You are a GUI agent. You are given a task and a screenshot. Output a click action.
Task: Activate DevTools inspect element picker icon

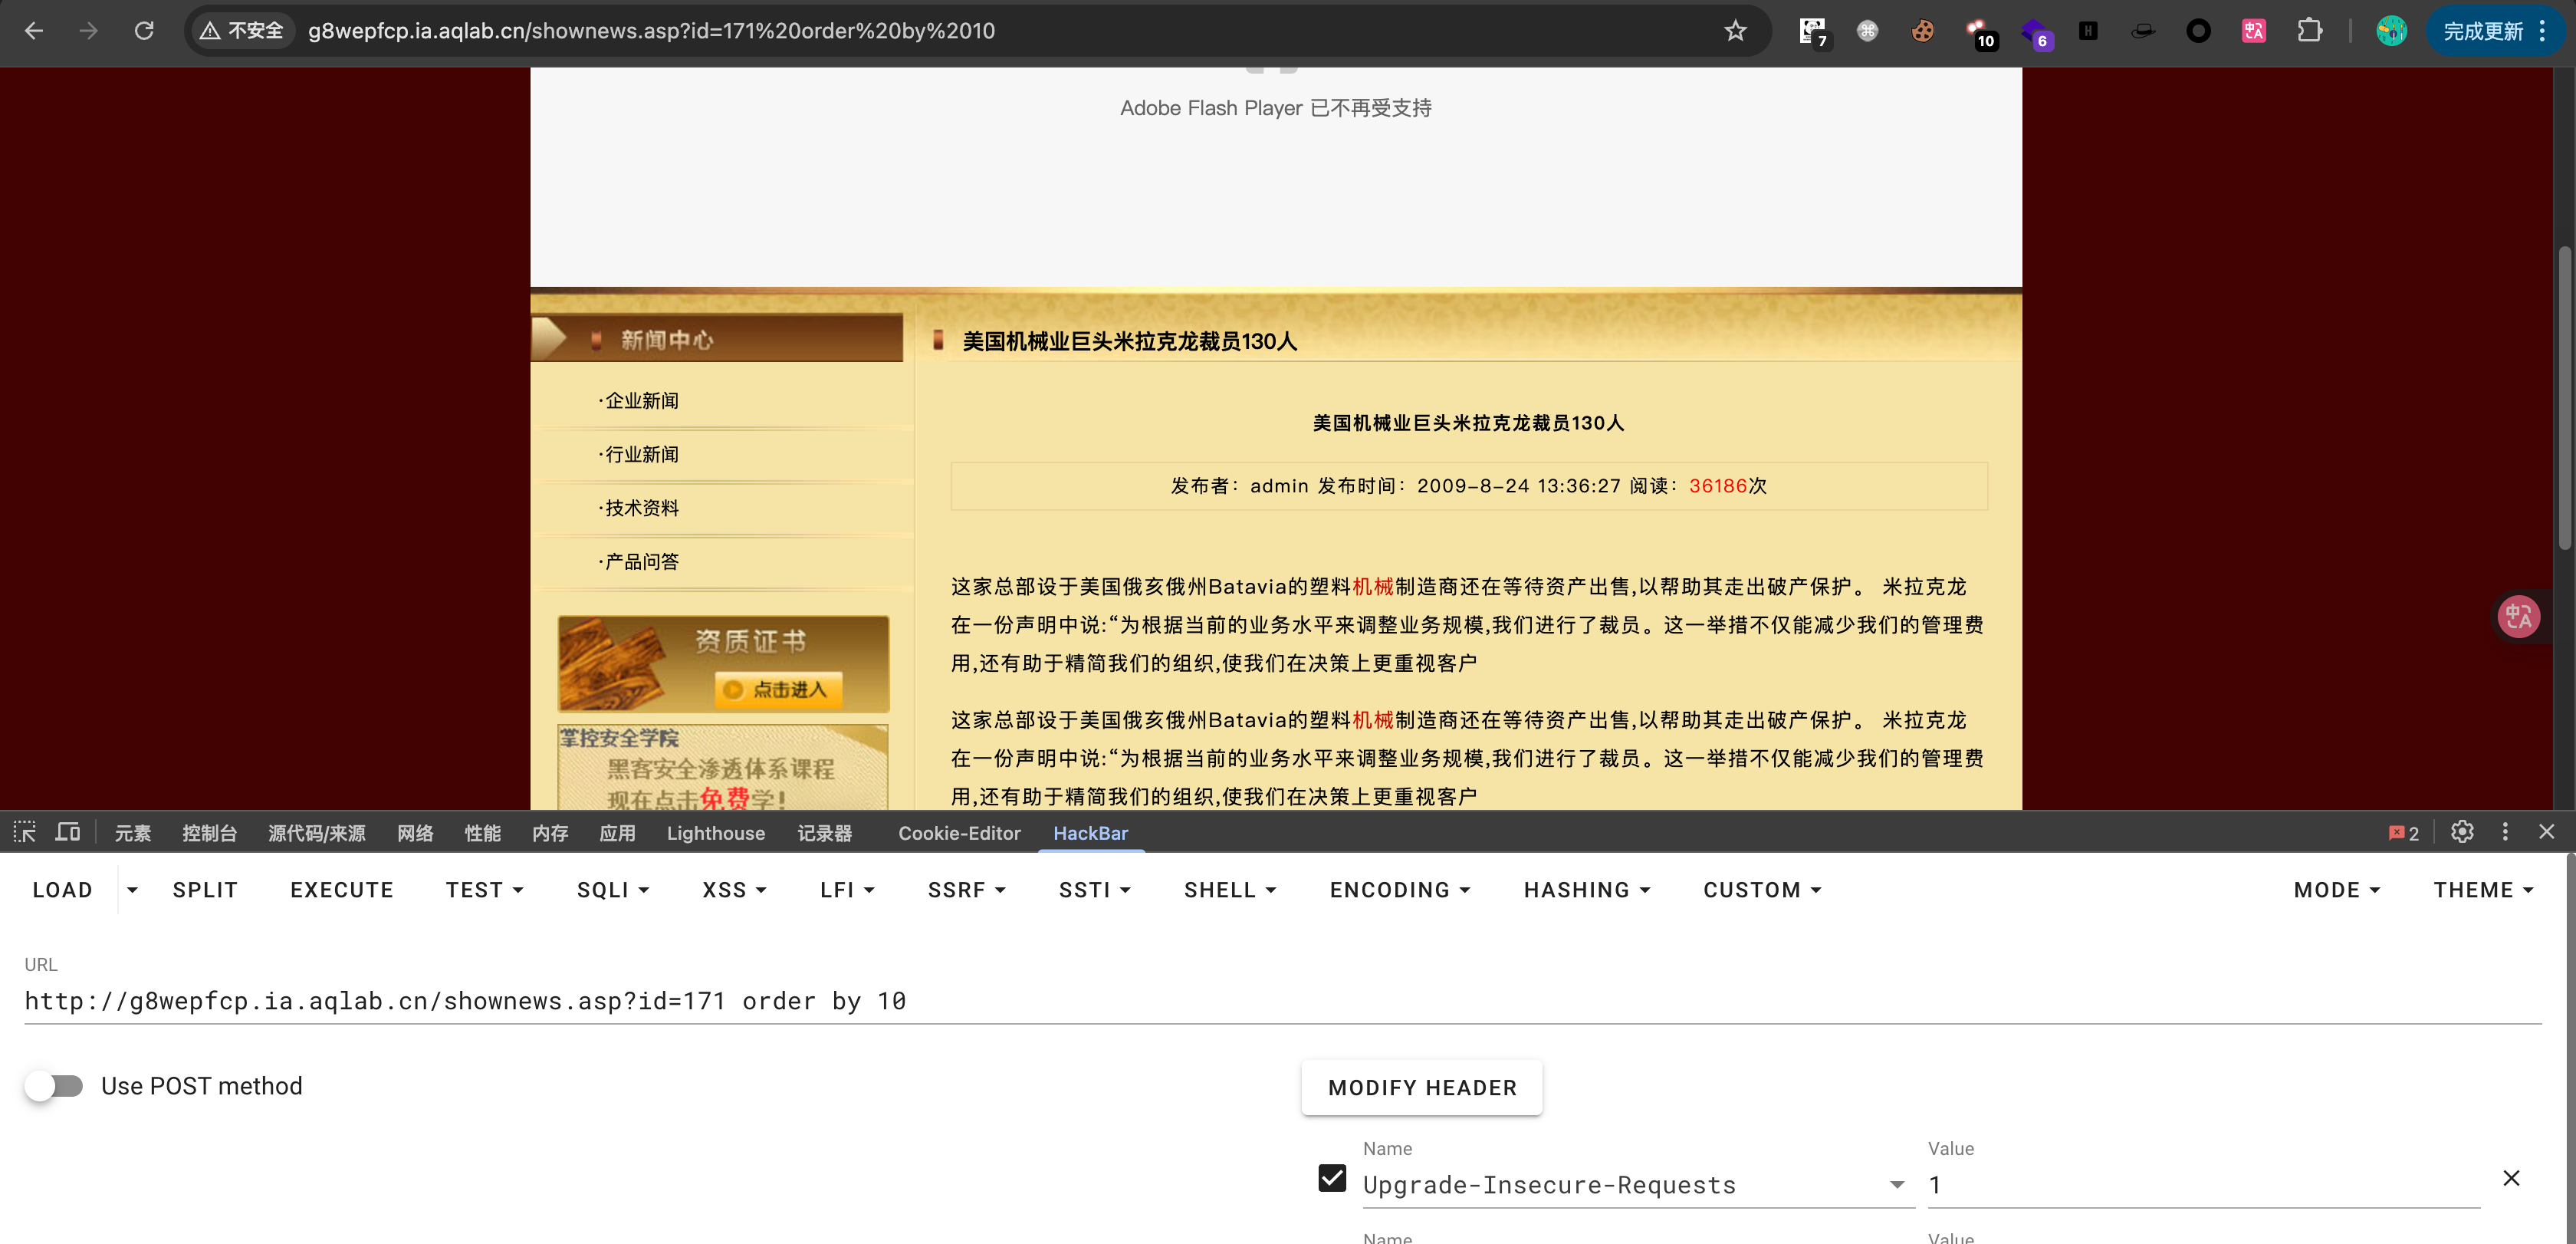pos(24,832)
